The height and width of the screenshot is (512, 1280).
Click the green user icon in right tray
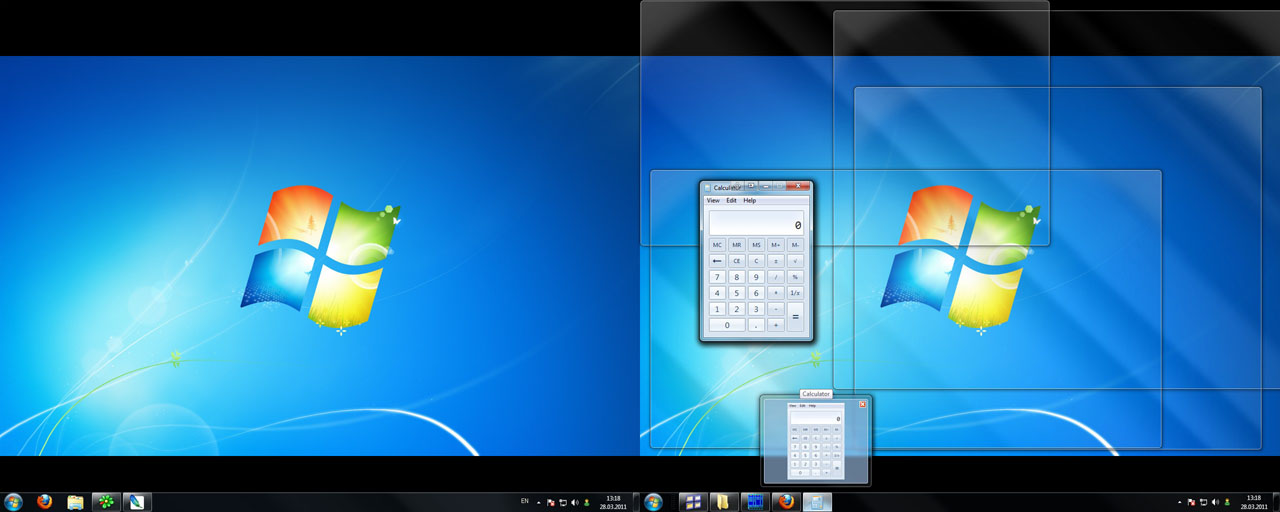[x=1227, y=502]
